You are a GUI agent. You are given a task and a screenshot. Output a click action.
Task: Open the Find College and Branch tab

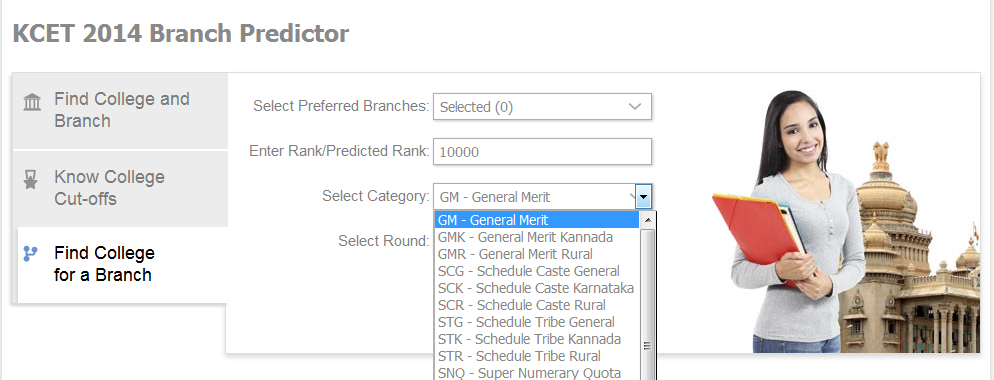click(120, 110)
